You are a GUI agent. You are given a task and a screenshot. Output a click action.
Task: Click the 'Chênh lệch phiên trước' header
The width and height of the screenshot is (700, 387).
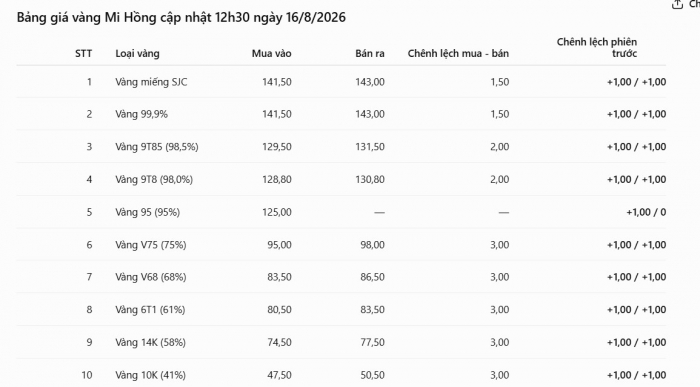click(x=597, y=48)
